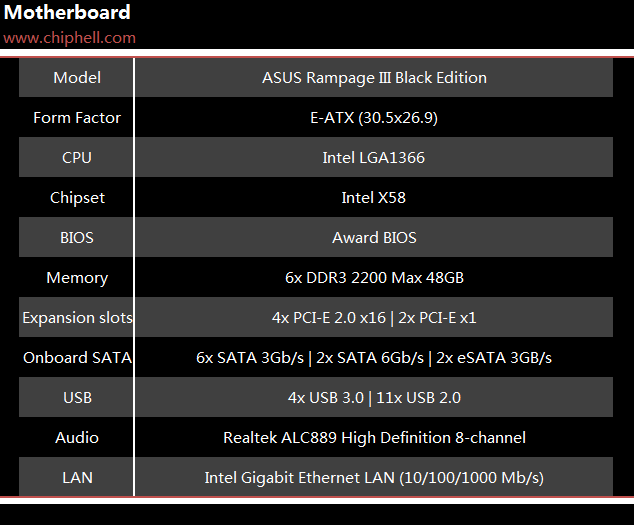634x525 pixels.
Task: Click the Intel X58 value
Action: click(374, 198)
